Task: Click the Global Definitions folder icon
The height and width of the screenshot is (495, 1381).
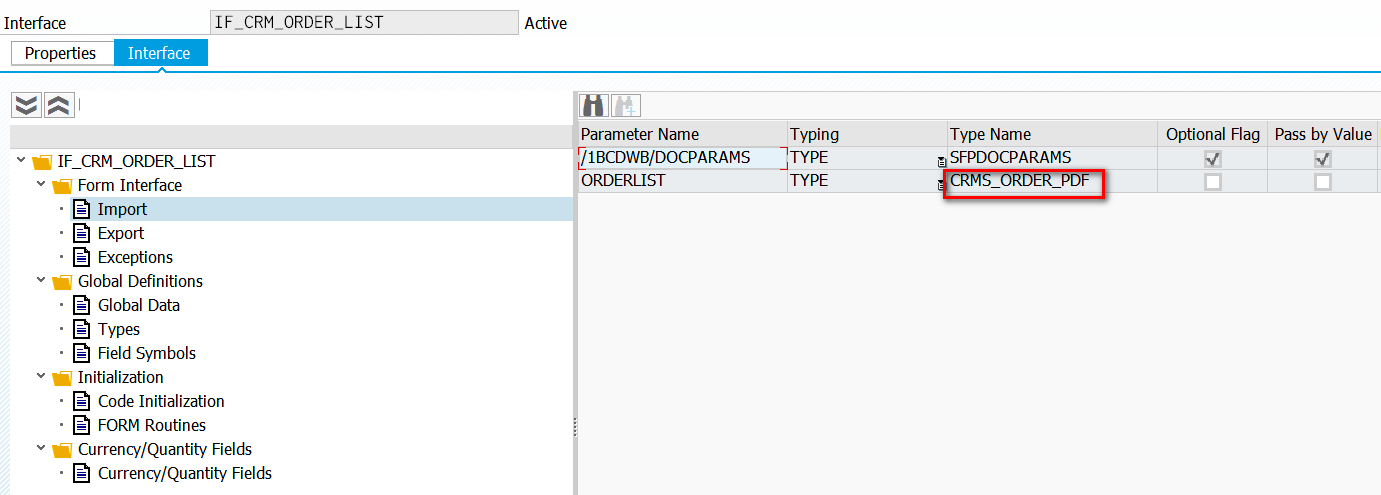Action: pos(61,281)
